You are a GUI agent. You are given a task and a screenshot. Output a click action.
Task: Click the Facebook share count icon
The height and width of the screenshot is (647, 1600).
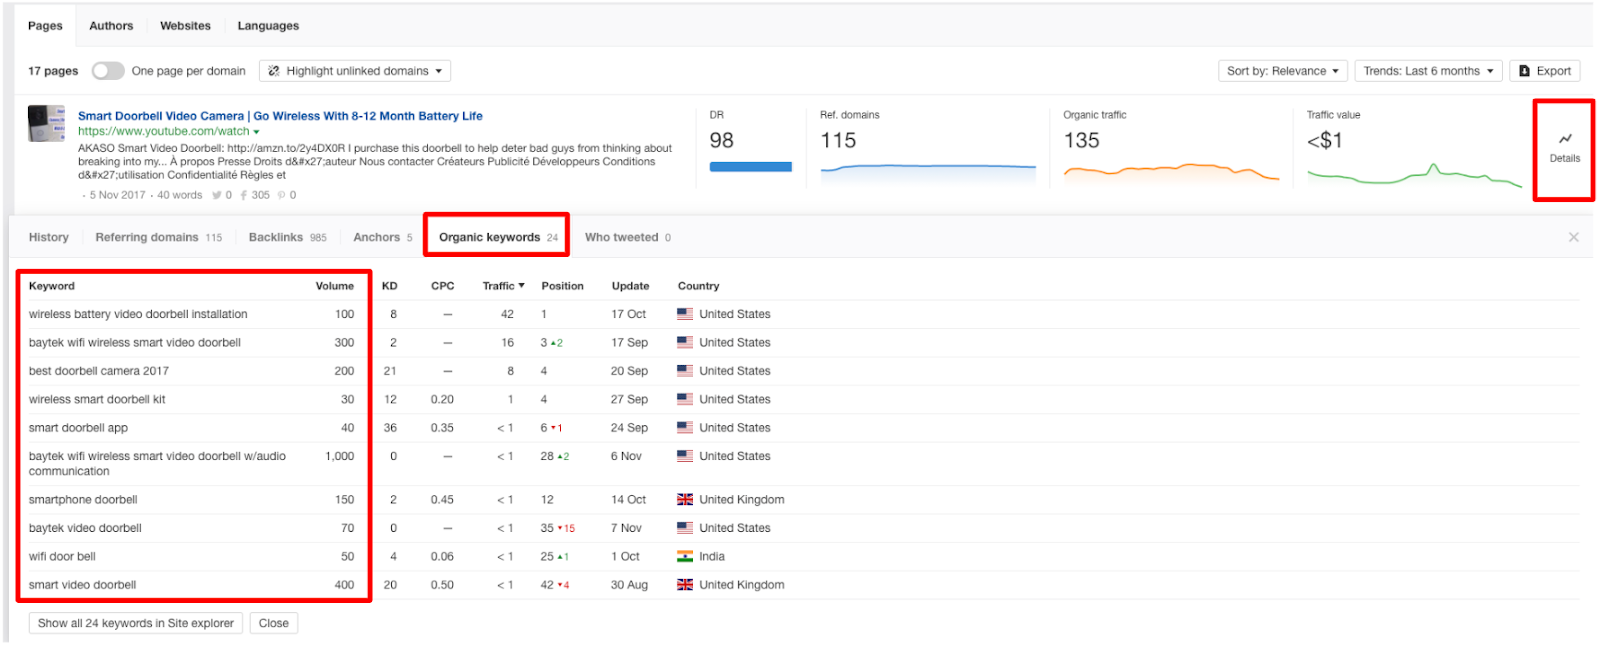tap(243, 195)
